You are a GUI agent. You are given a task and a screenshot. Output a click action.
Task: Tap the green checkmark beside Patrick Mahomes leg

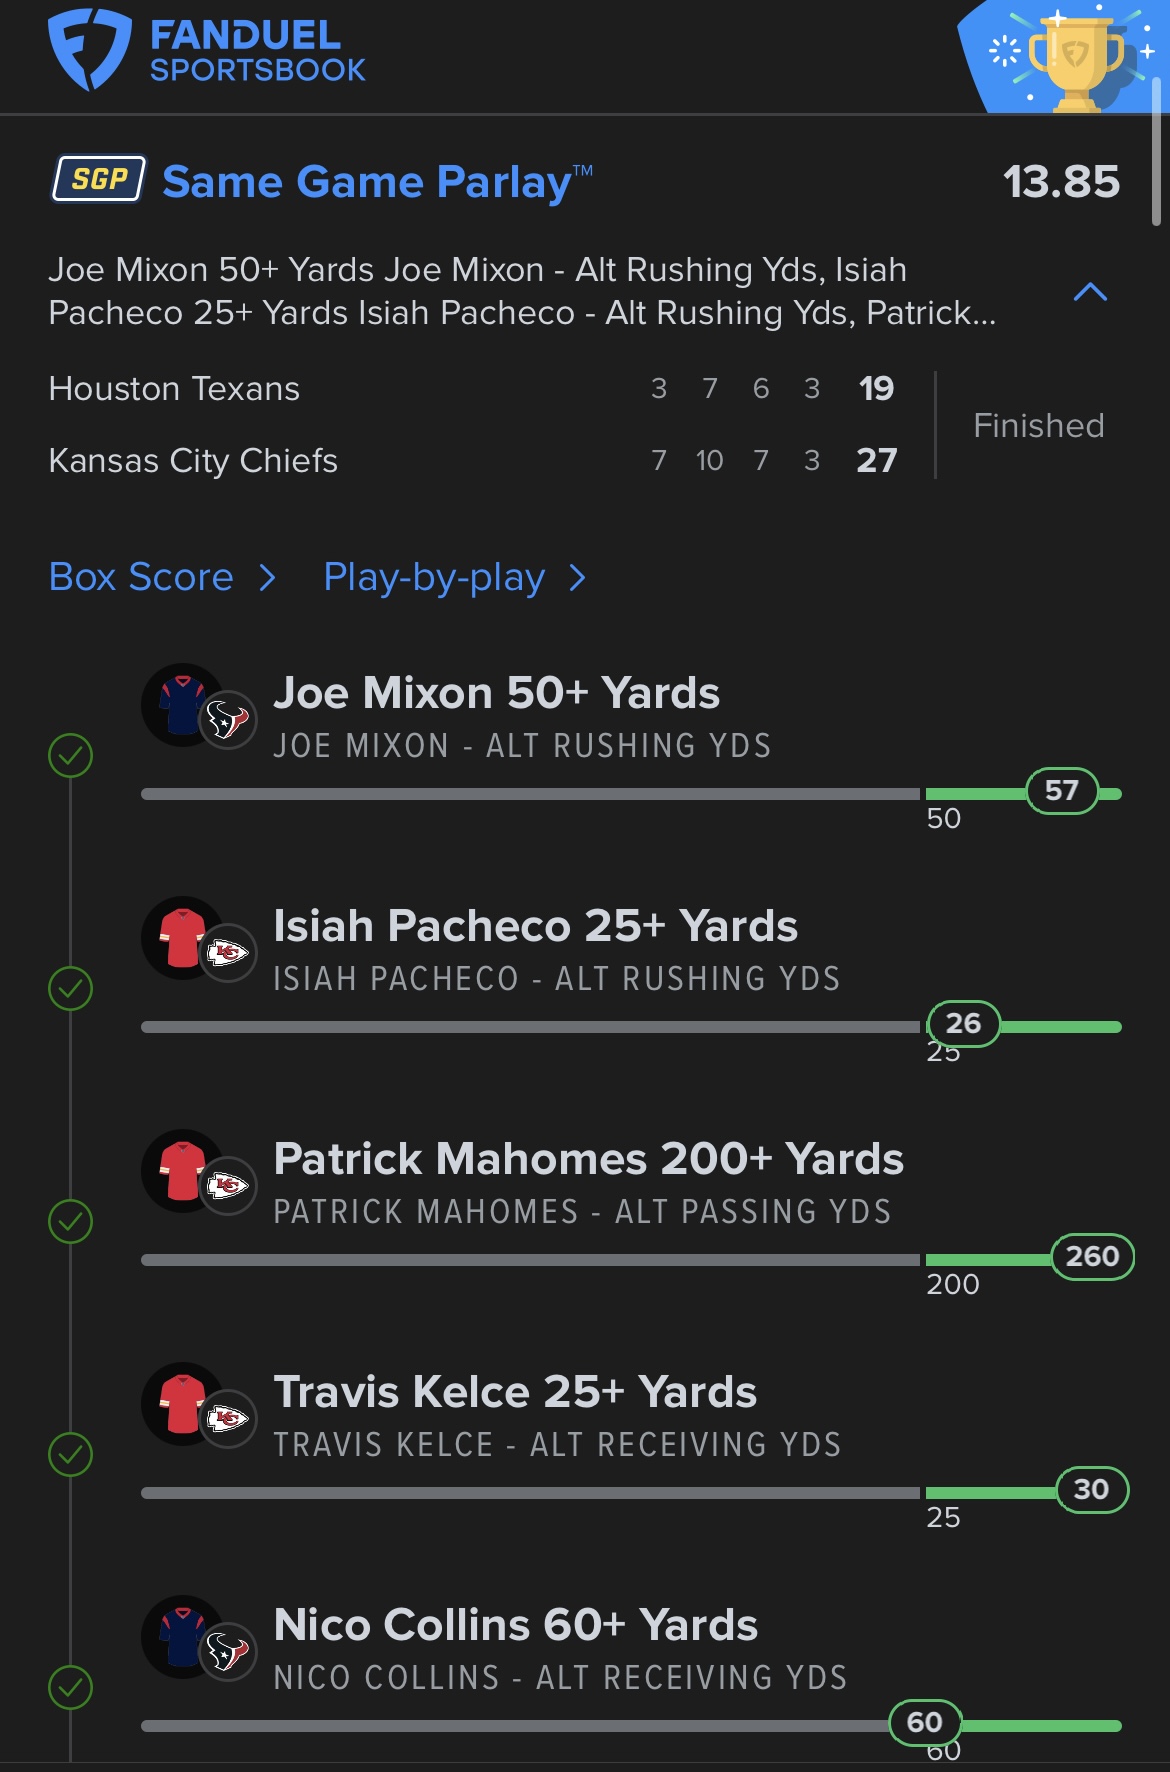(71, 1222)
